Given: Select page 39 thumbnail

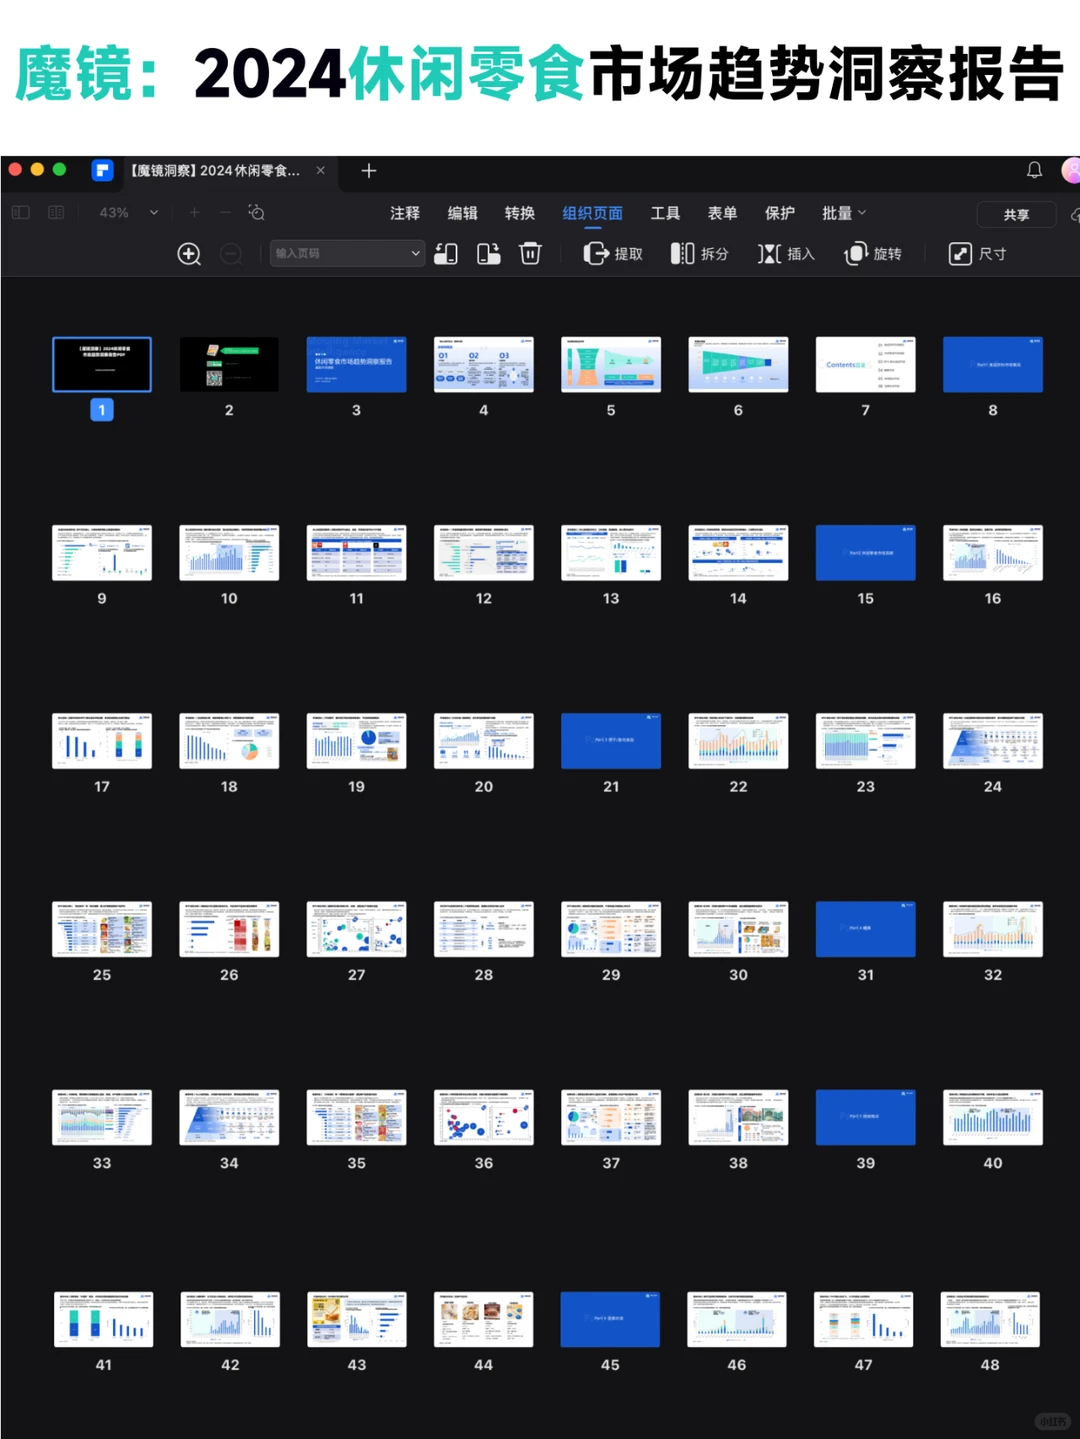Looking at the screenshot, I should coord(865,1117).
